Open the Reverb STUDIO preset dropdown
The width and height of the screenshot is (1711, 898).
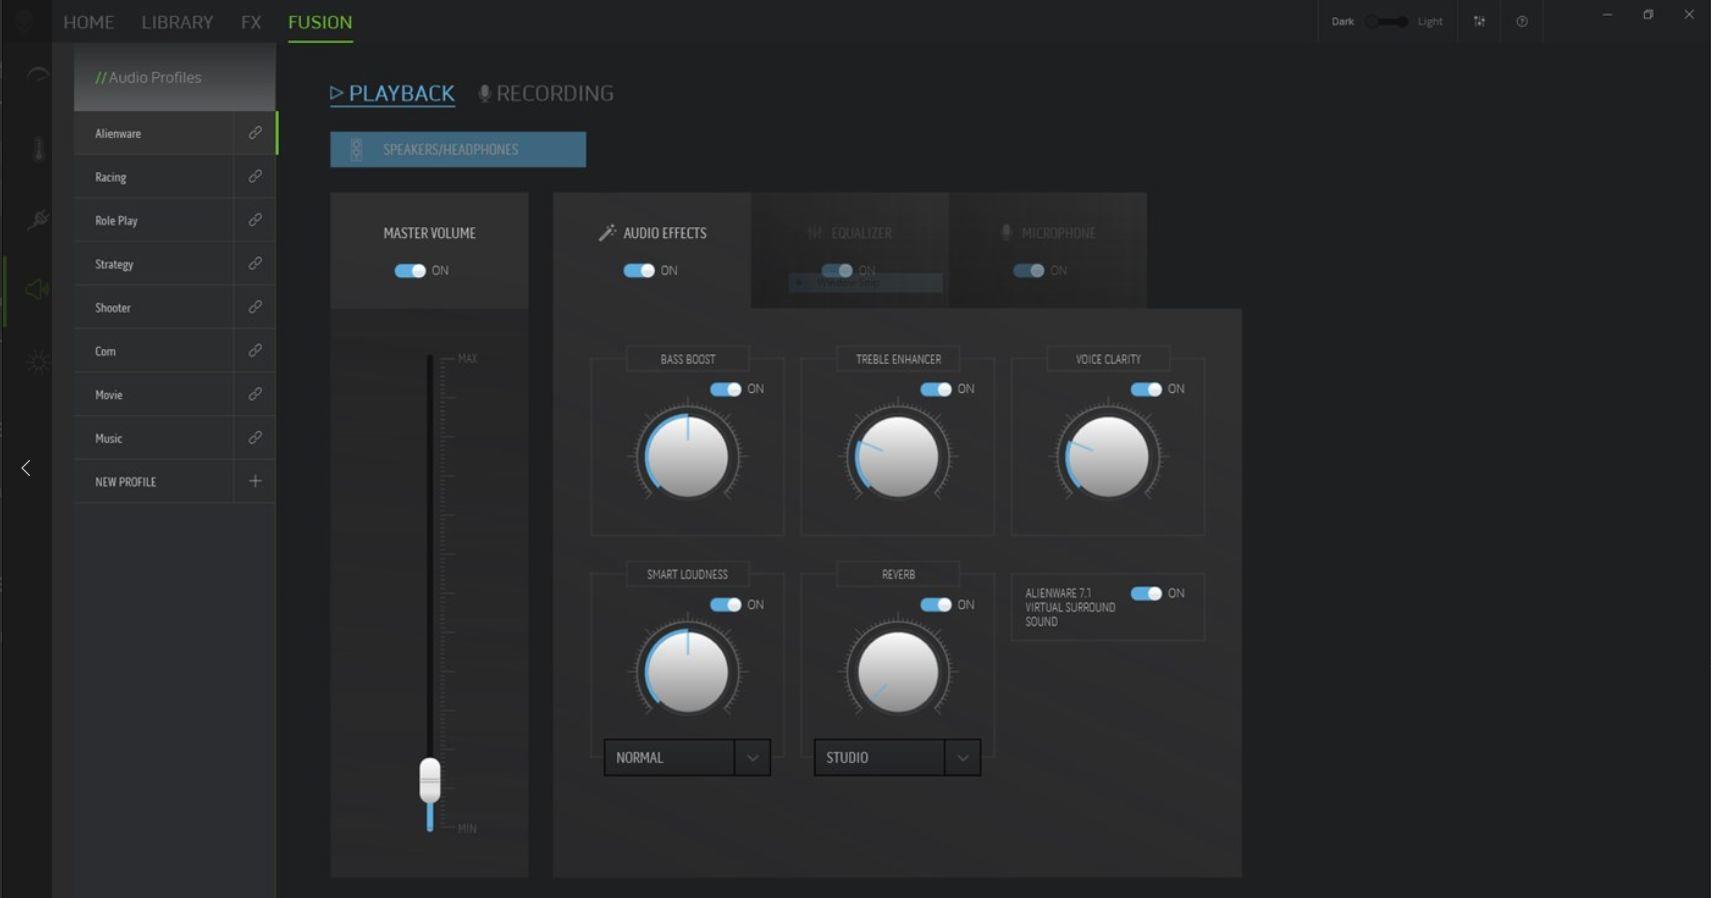(962, 758)
